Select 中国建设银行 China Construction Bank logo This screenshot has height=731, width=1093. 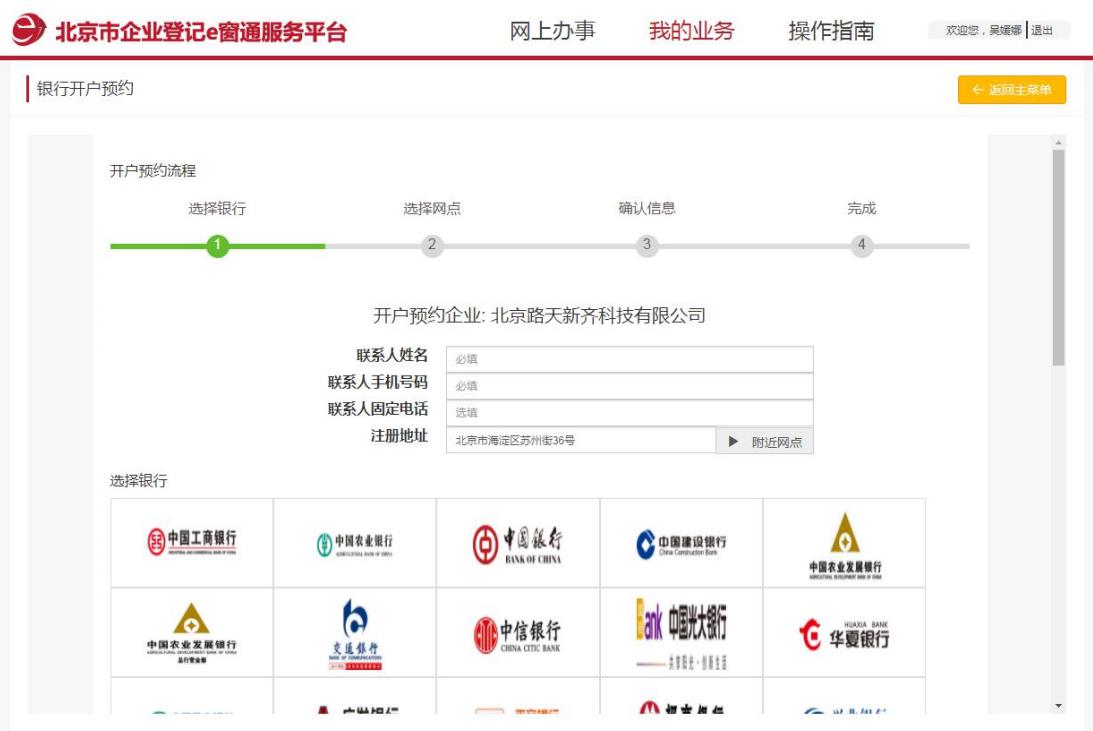(681, 542)
